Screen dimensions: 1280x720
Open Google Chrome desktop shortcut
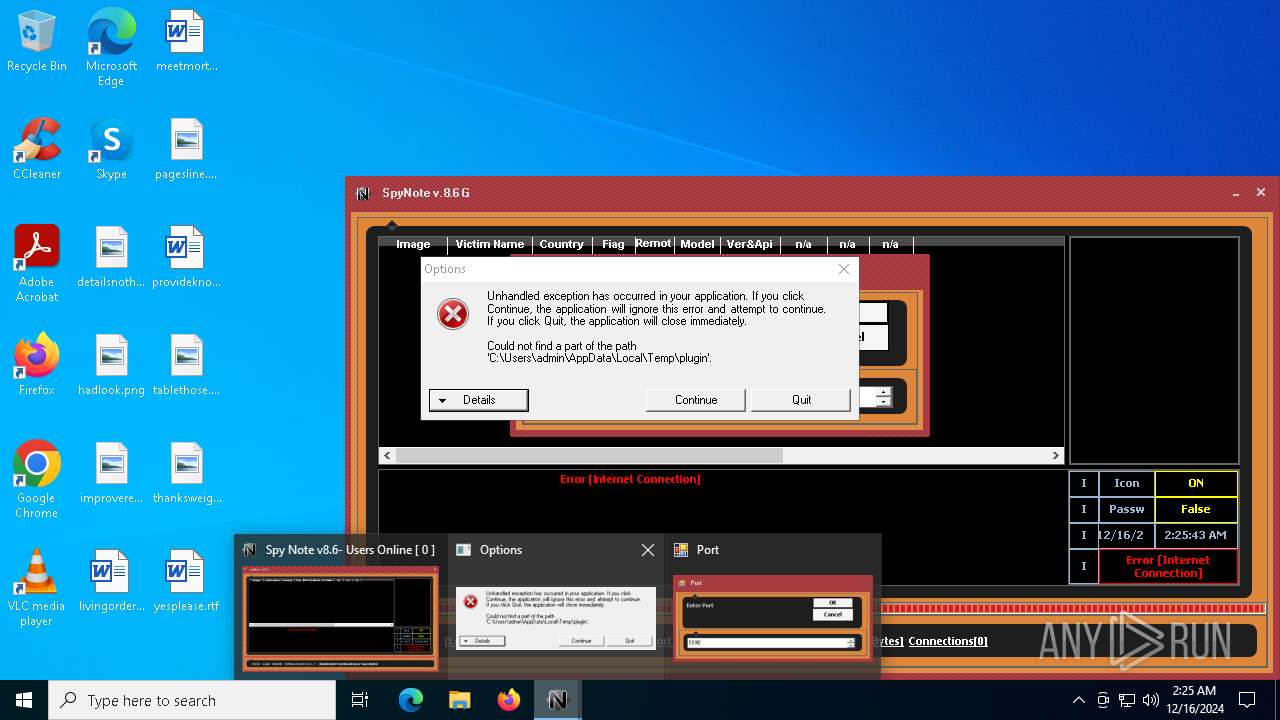click(37, 480)
